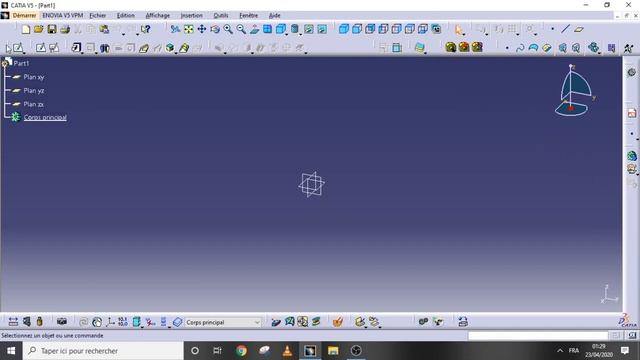This screenshot has width=640, height=360.
Task: Click the Paste clipboard icon
Action: click(x=104, y=29)
